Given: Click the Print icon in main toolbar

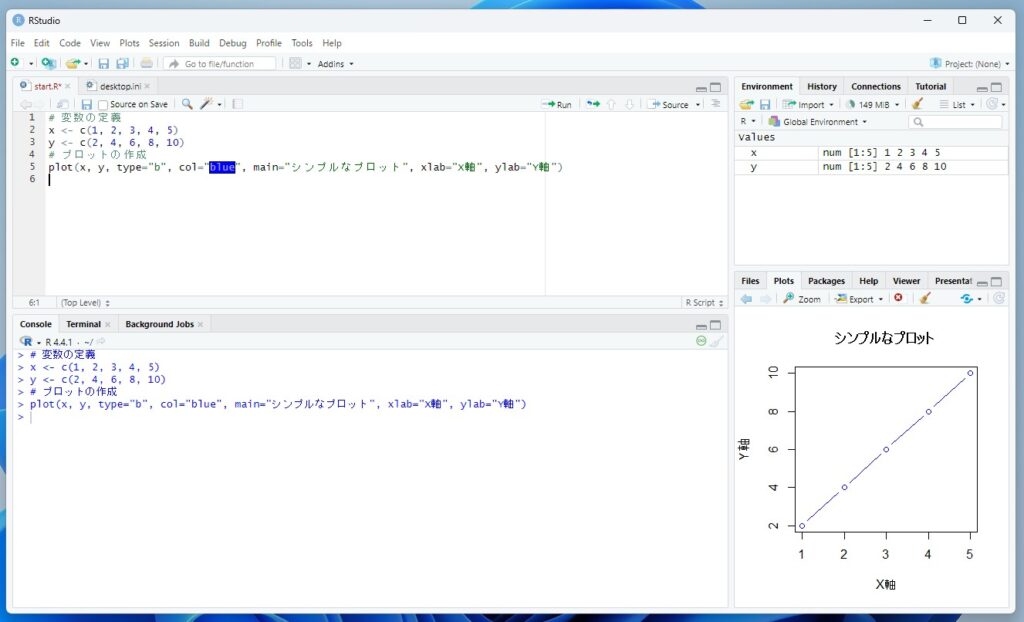Looking at the screenshot, I should click(147, 63).
